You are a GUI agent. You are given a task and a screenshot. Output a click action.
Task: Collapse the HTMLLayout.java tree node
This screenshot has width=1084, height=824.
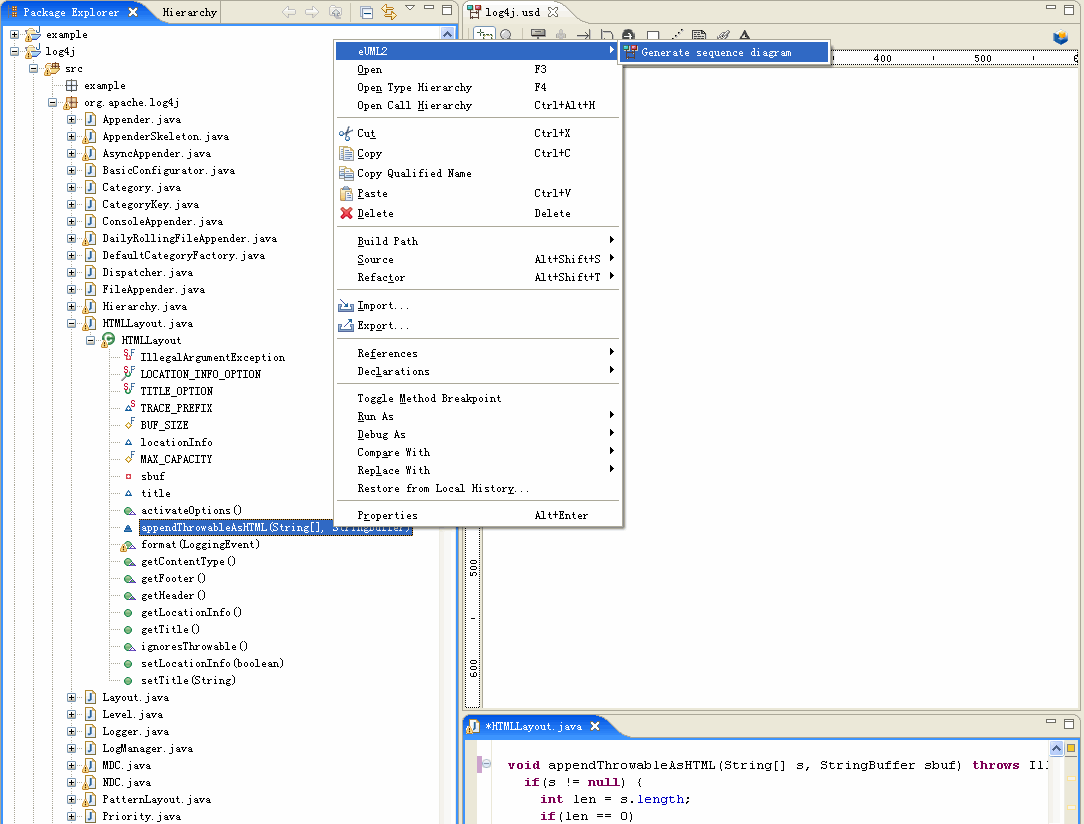pyautogui.click(x=72, y=323)
